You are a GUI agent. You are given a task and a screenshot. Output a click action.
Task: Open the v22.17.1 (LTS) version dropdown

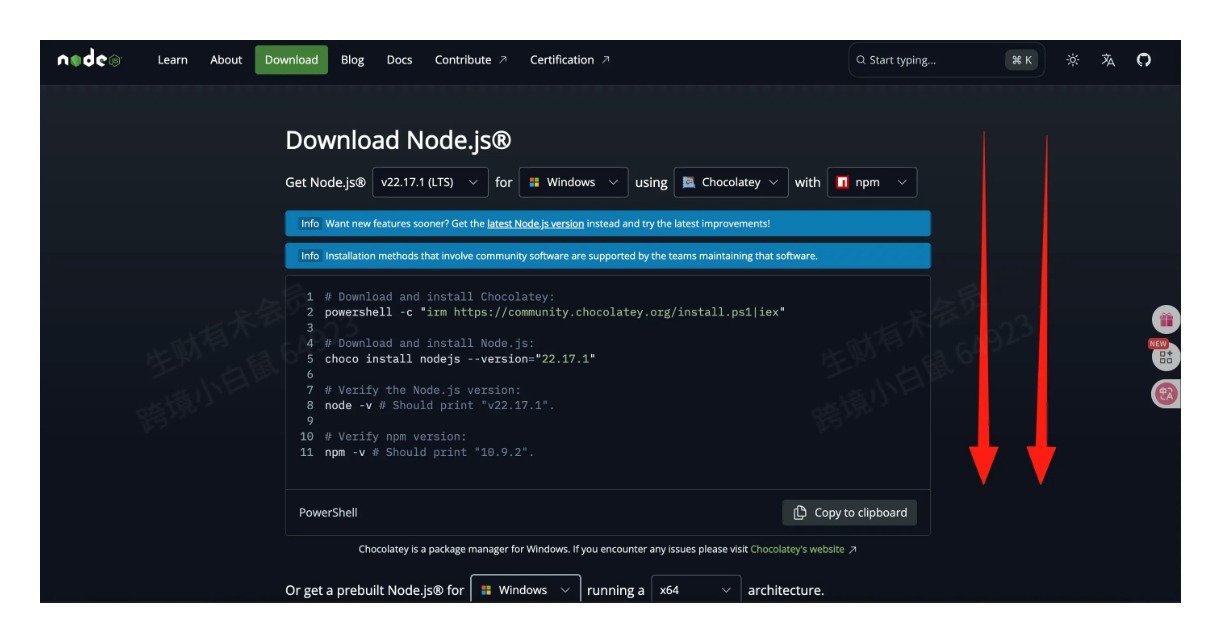click(x=431, y=182)
